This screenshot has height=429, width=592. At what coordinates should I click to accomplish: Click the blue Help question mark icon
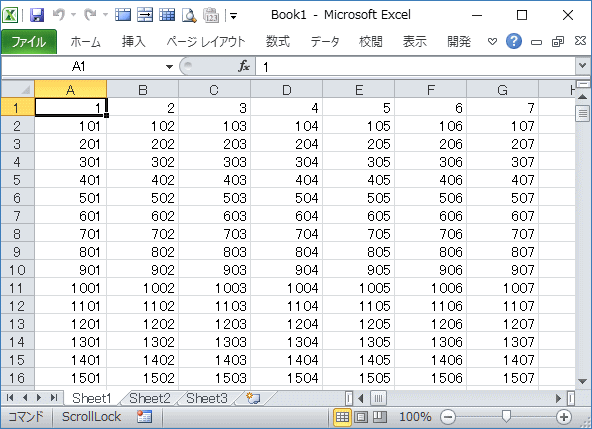coord(514,41)
